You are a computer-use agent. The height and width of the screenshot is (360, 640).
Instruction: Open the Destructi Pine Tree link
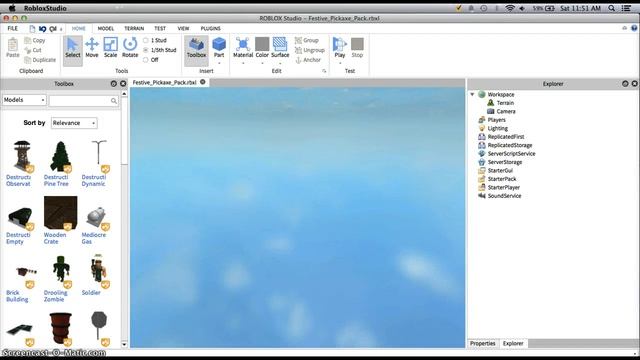pos(56,180)
